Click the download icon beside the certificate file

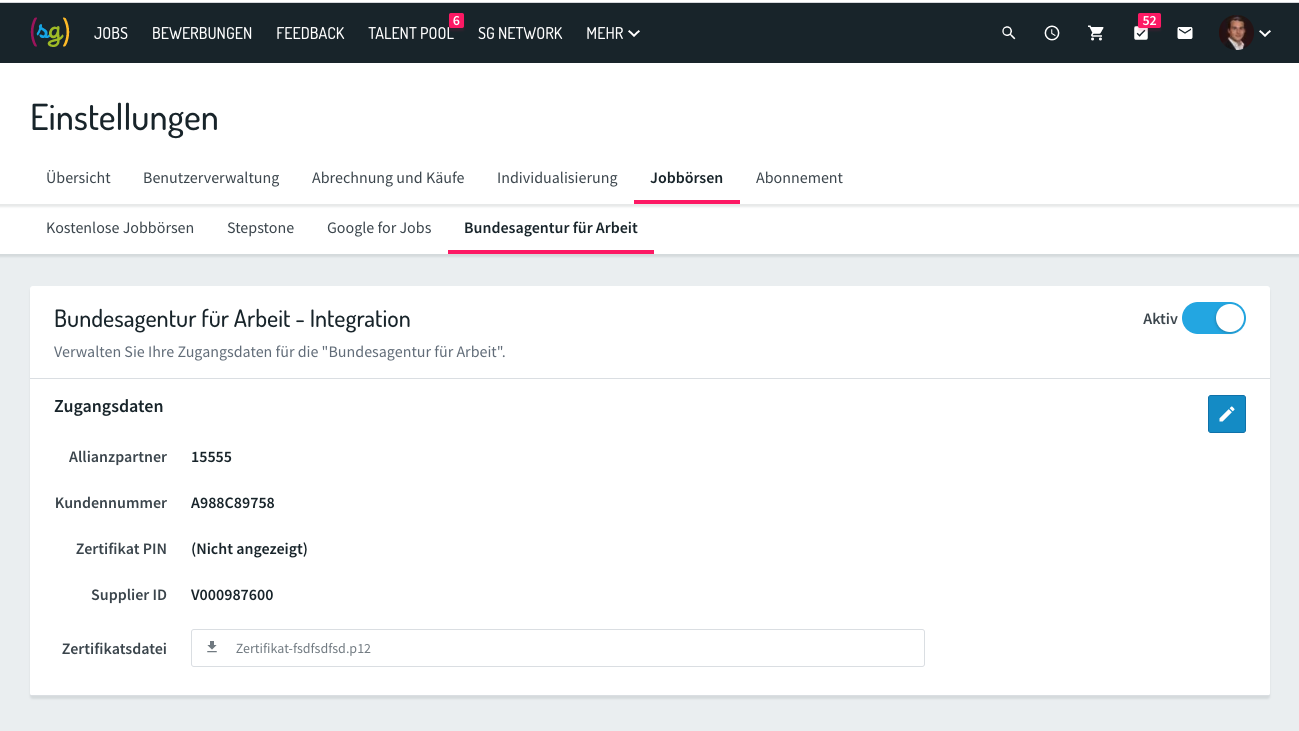pyautogui.click(x=212, y=647)
